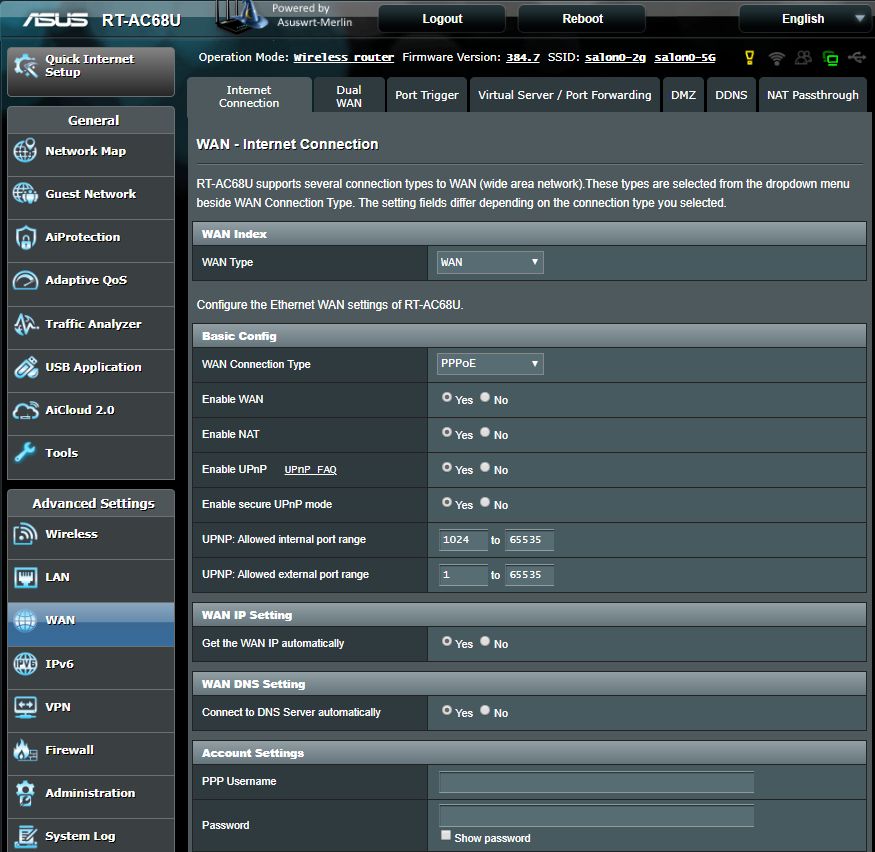Click the PPP Username input field
Viewport: 875px width, 852px height.
[x=596, y=782]
